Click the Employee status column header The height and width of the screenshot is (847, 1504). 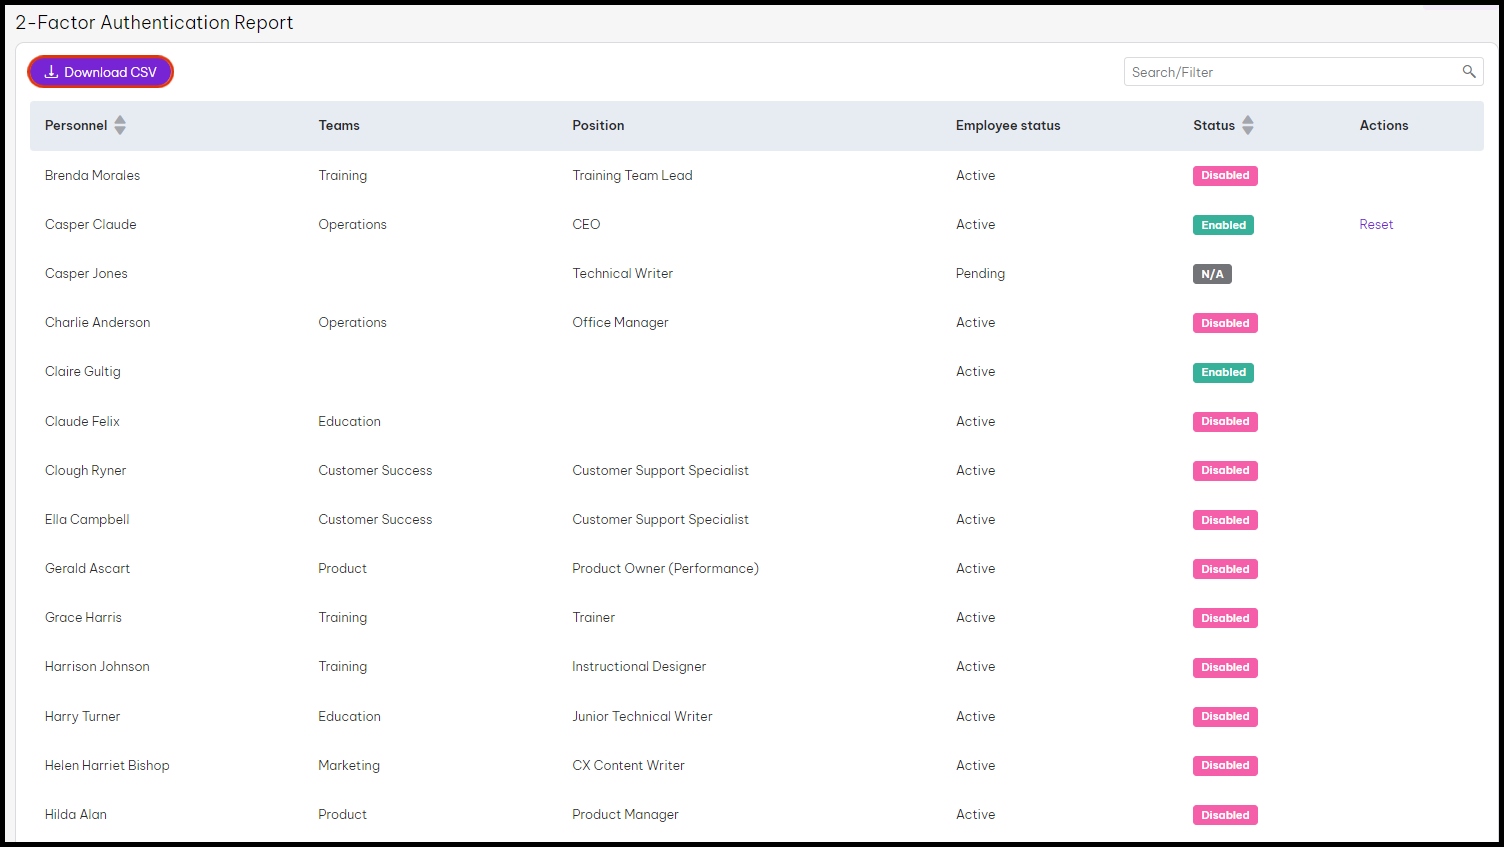pyautogui.click(x=1008, y=125)
